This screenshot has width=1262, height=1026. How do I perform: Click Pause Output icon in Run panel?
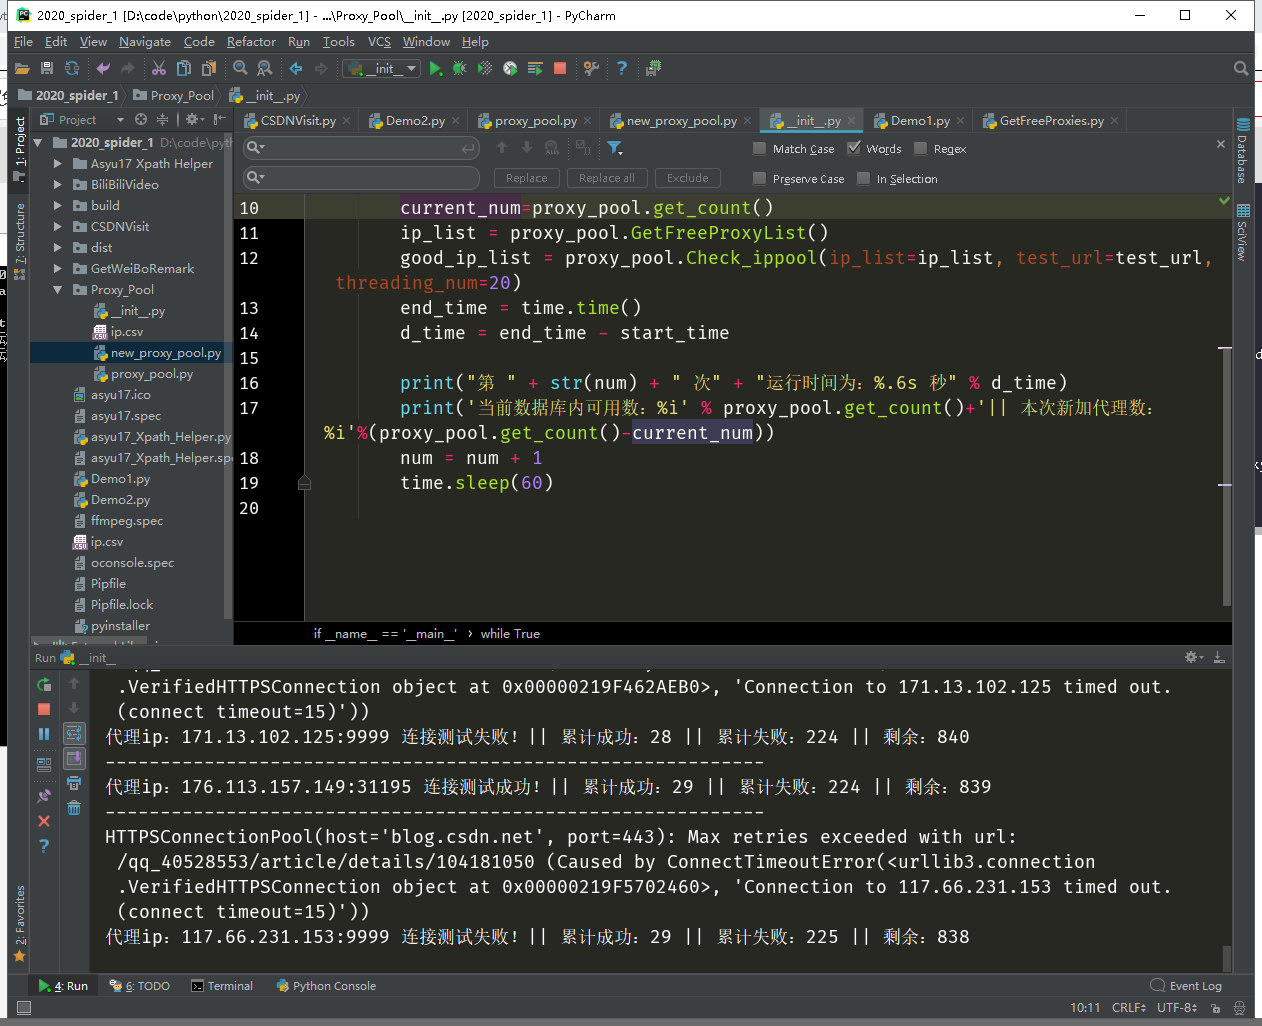pyautogui.click(x=44, y=734)
